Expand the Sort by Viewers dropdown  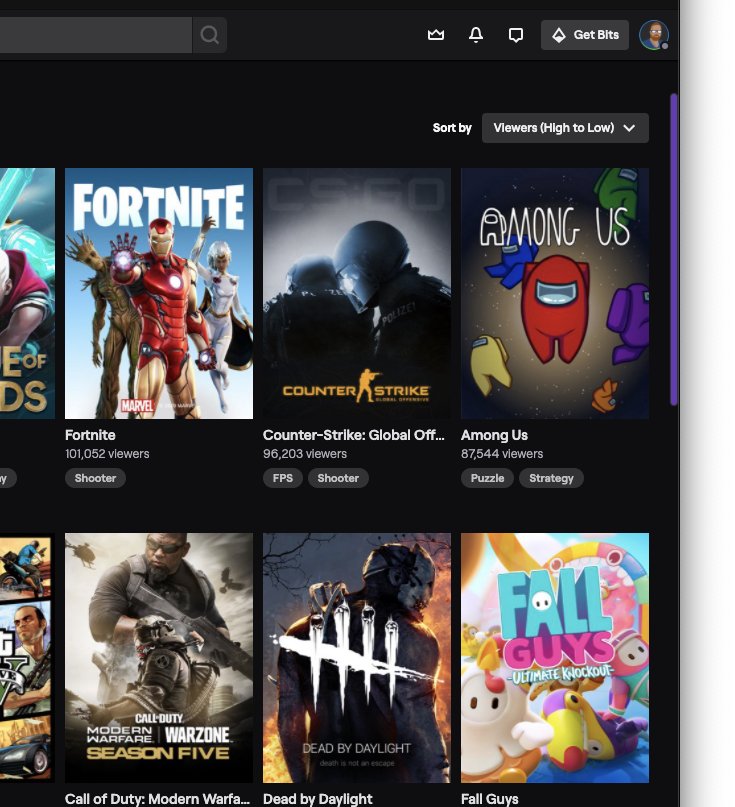[x=565, y=128]
